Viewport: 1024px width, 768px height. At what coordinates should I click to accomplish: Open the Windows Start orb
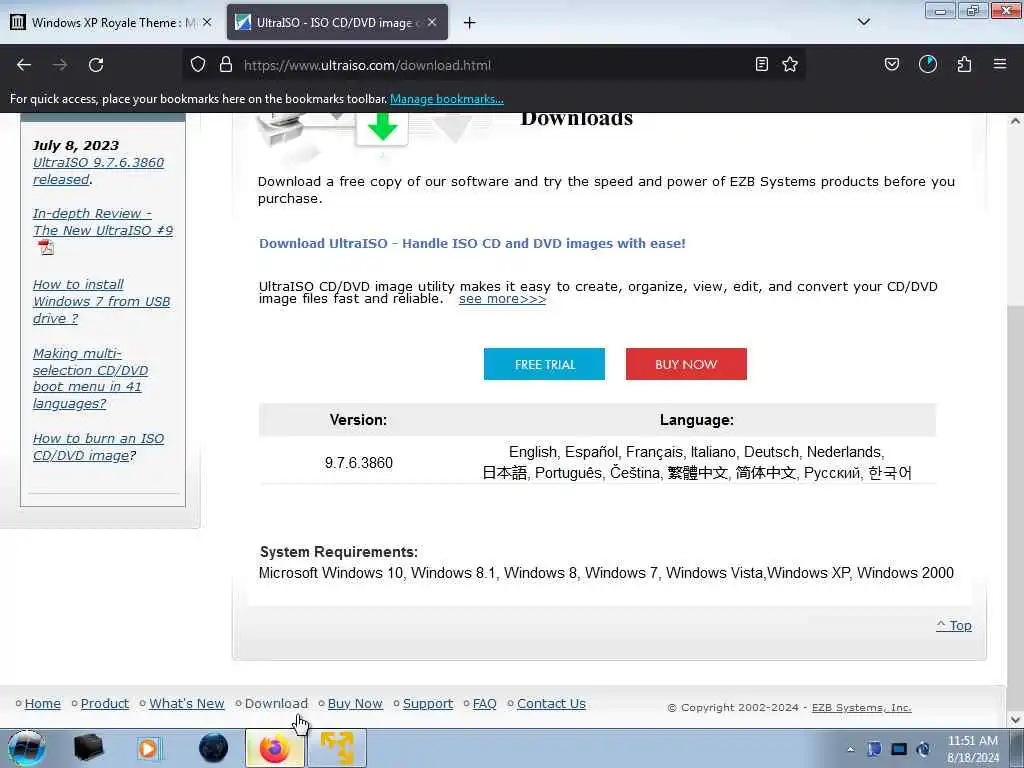tap(27, 748)
